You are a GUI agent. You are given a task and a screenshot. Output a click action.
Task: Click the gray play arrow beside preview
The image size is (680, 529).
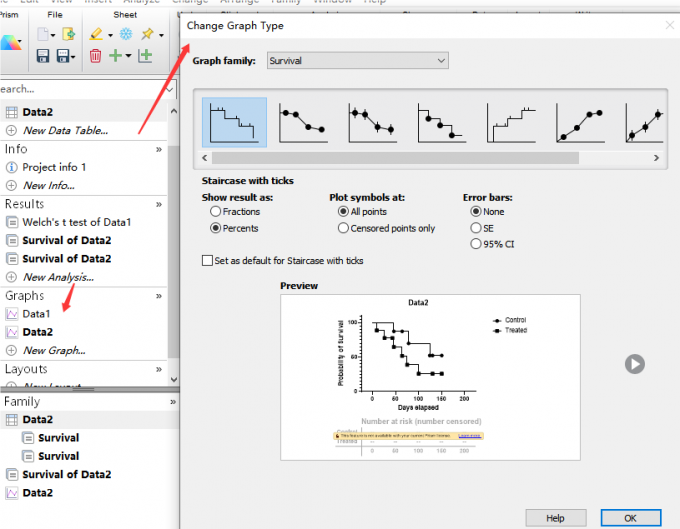(x=635, y=364)
